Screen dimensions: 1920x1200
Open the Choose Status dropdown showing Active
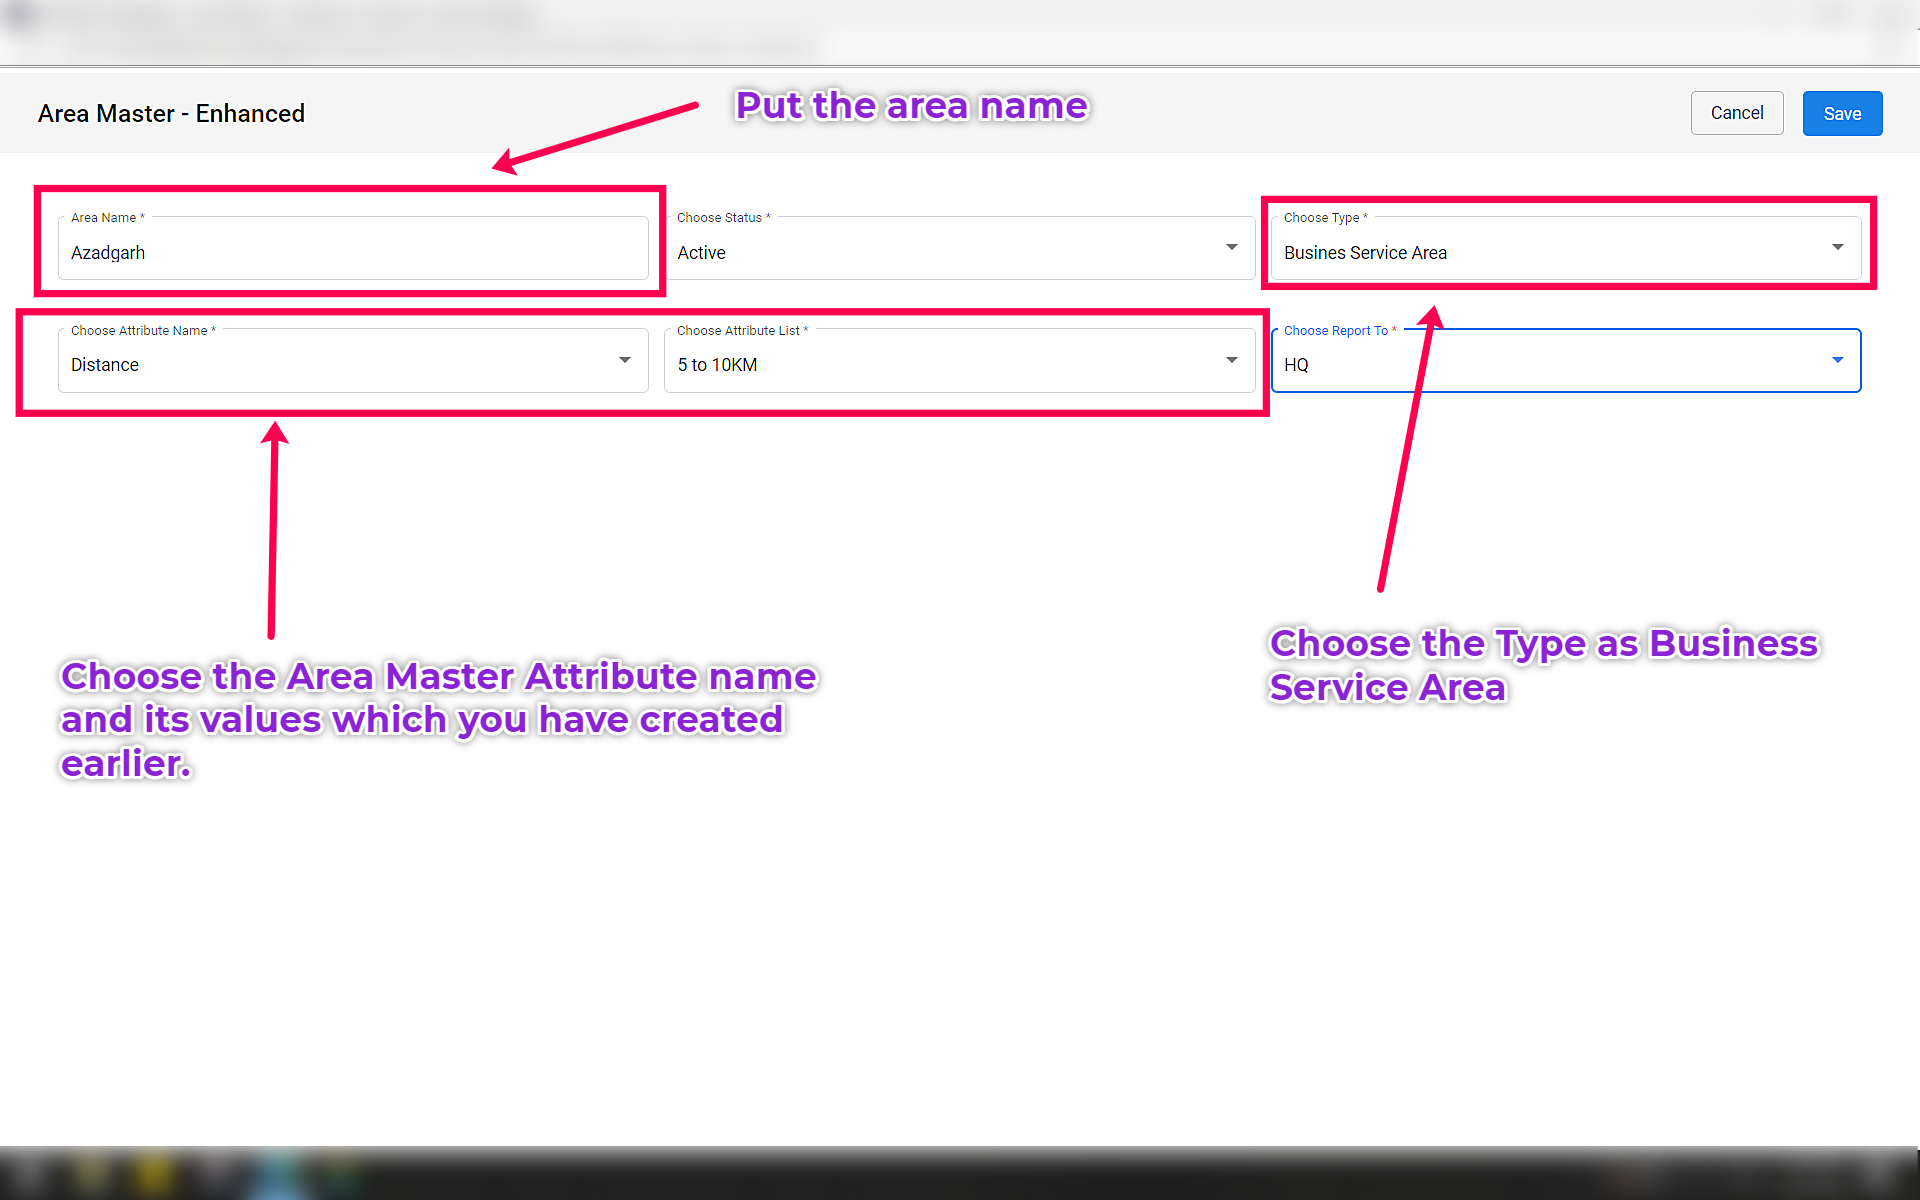[x=940, y=253]
